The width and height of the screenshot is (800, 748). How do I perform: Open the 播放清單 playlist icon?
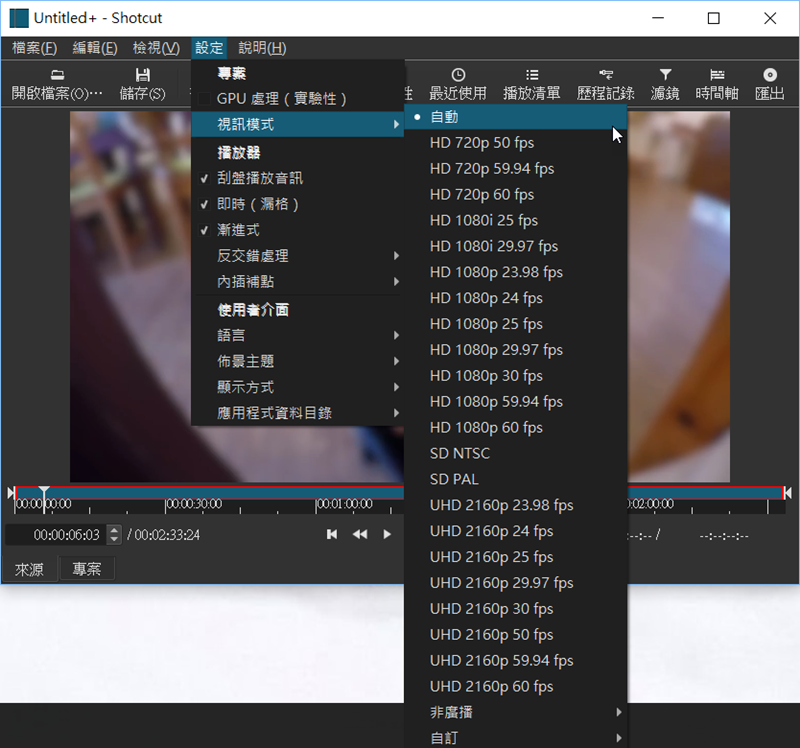[532, 75]
